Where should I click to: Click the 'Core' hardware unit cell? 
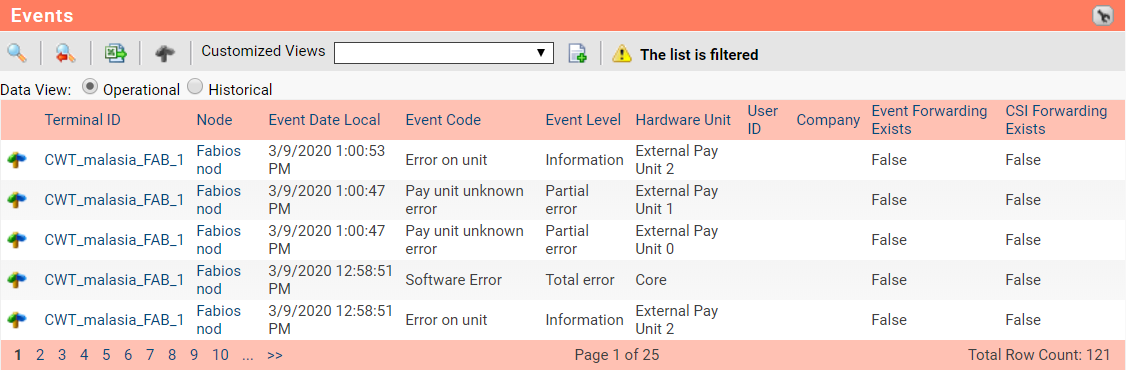[x=651, y=280]
